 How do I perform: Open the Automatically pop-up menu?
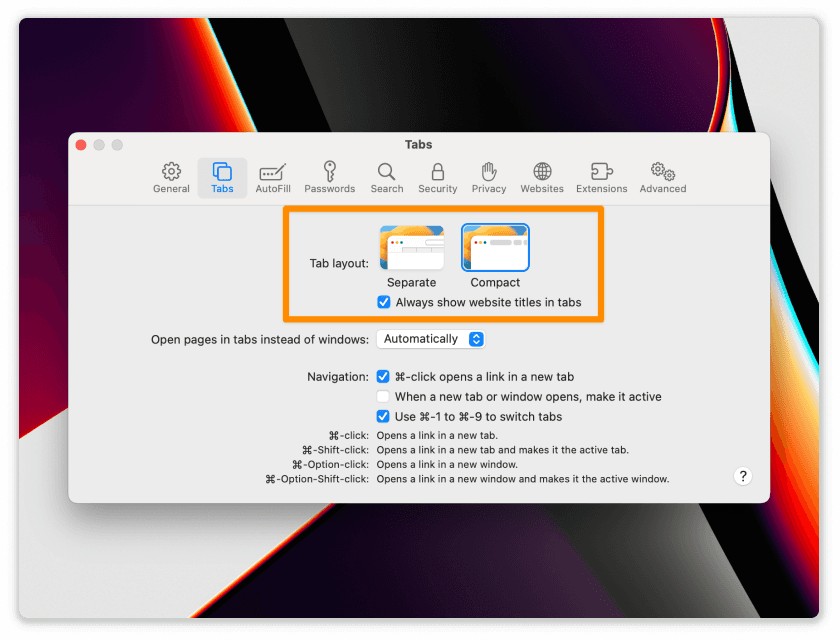tap(431, 339)
